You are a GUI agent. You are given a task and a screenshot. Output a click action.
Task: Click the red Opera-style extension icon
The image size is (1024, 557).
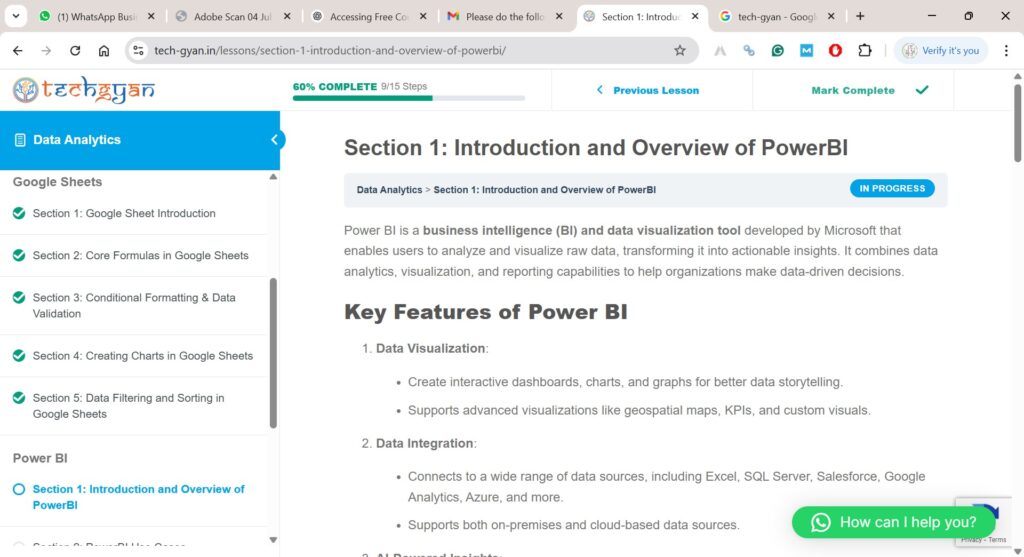[x=835, y=50]
